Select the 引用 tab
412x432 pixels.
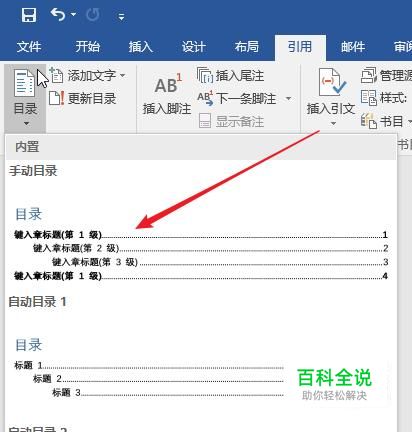pos(300,47)
